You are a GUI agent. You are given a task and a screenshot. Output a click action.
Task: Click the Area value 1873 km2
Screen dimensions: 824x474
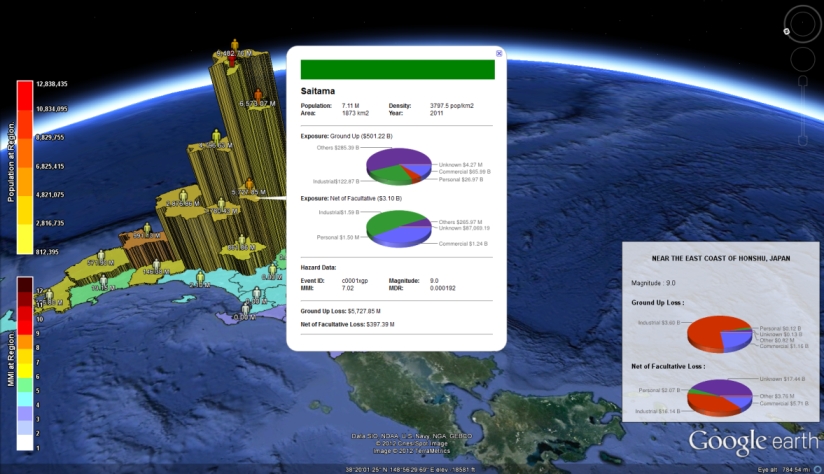tap(355, 113)
